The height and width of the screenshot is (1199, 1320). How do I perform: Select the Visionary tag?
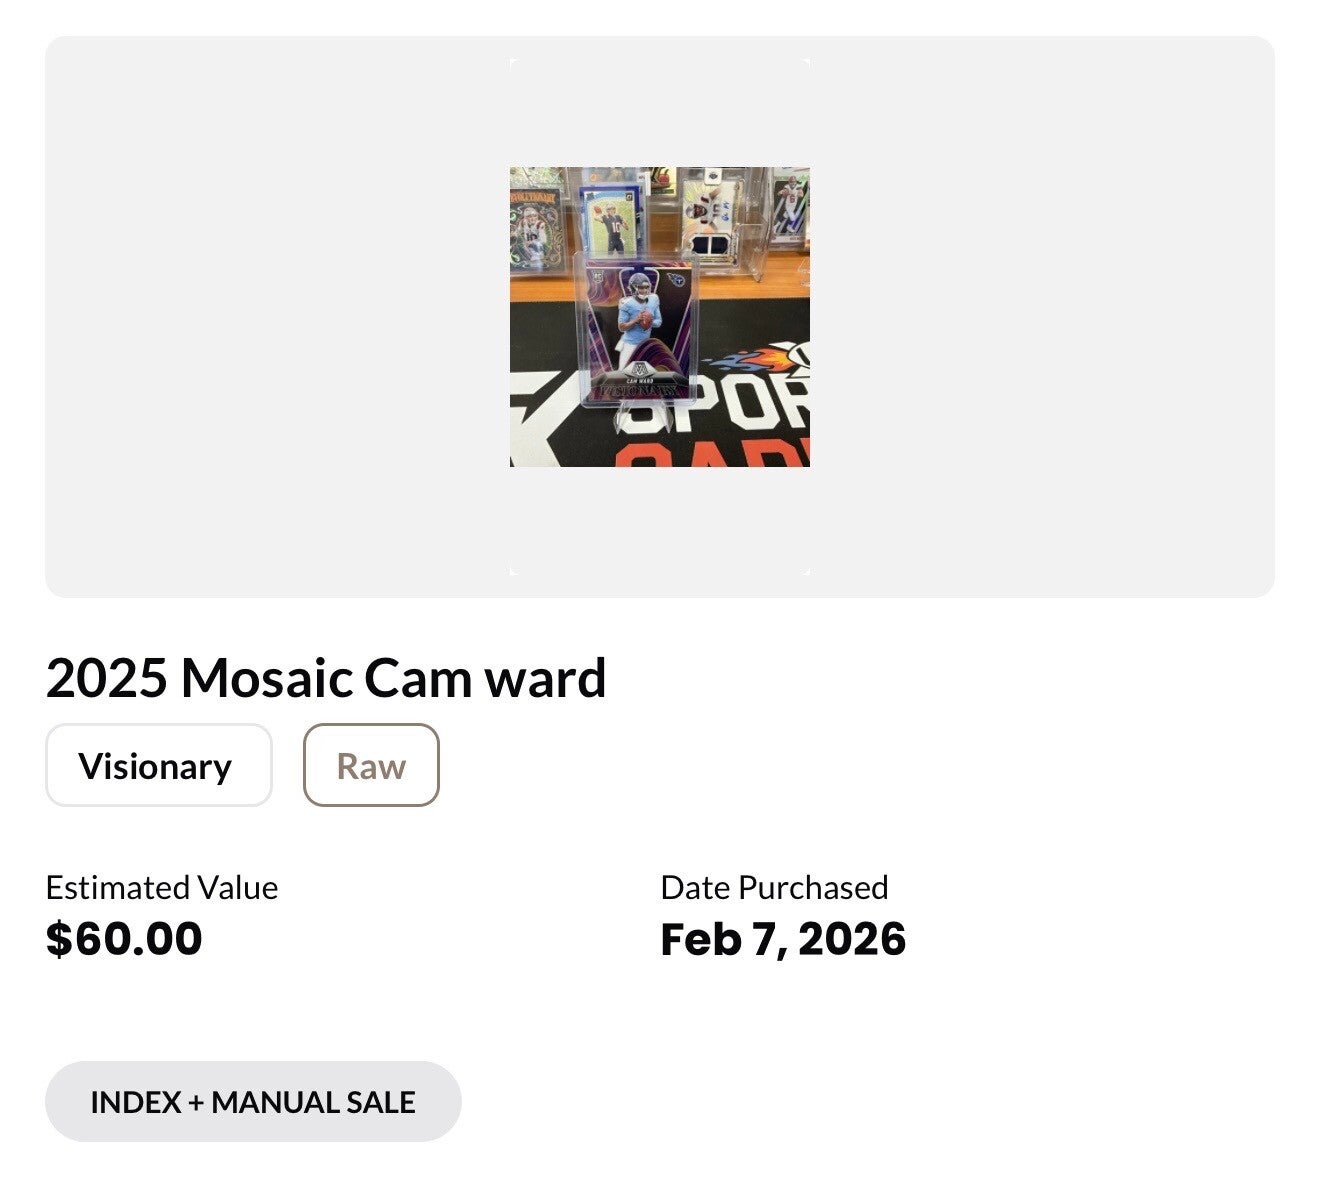point(158,766)
